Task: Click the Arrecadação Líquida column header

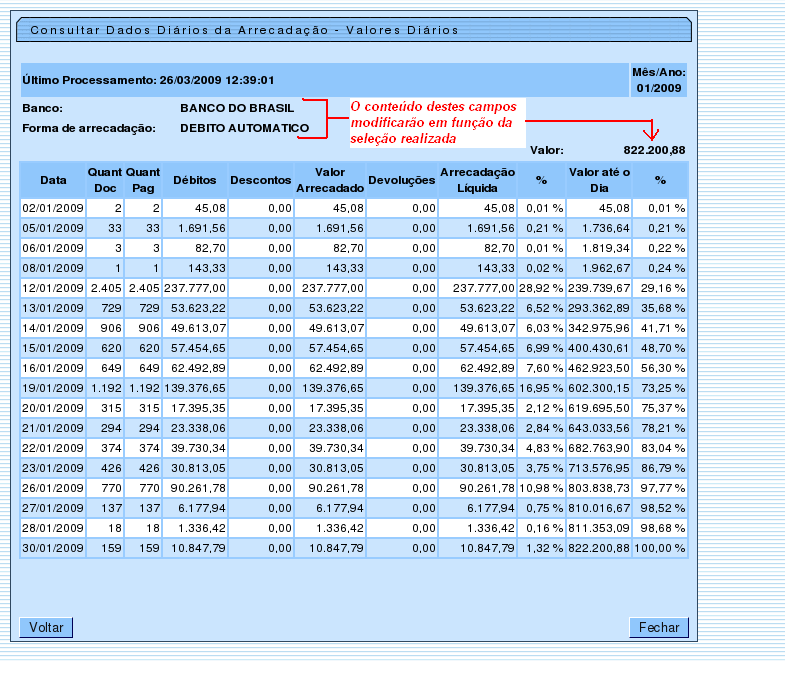Action: click(477, 180)
